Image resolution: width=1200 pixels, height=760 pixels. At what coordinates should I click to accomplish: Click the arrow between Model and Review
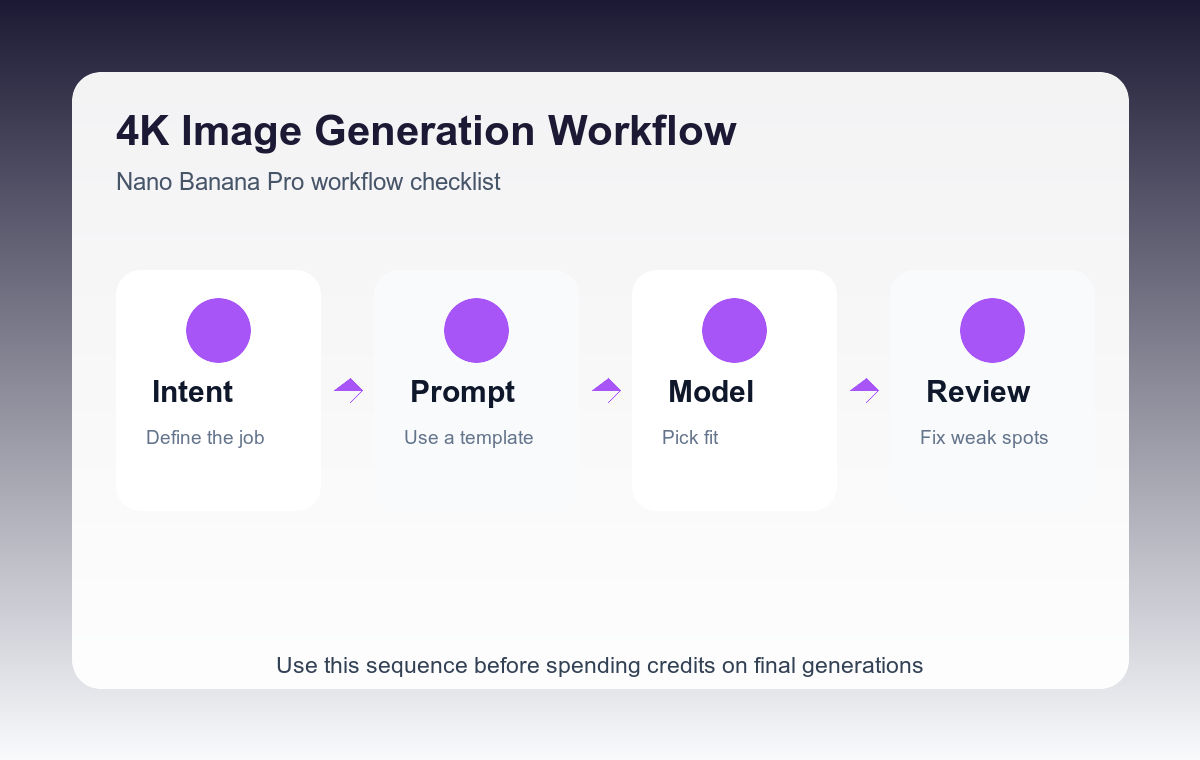pos(864,390)
